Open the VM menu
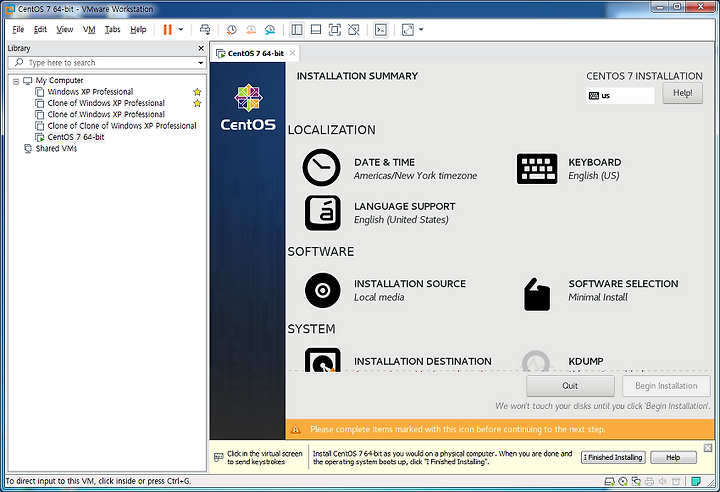Screen dimensions: 720x492 [89, 30]
